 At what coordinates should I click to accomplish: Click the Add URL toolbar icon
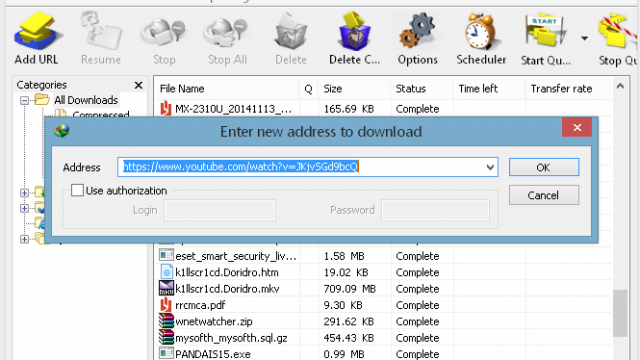tap(37, 38)
